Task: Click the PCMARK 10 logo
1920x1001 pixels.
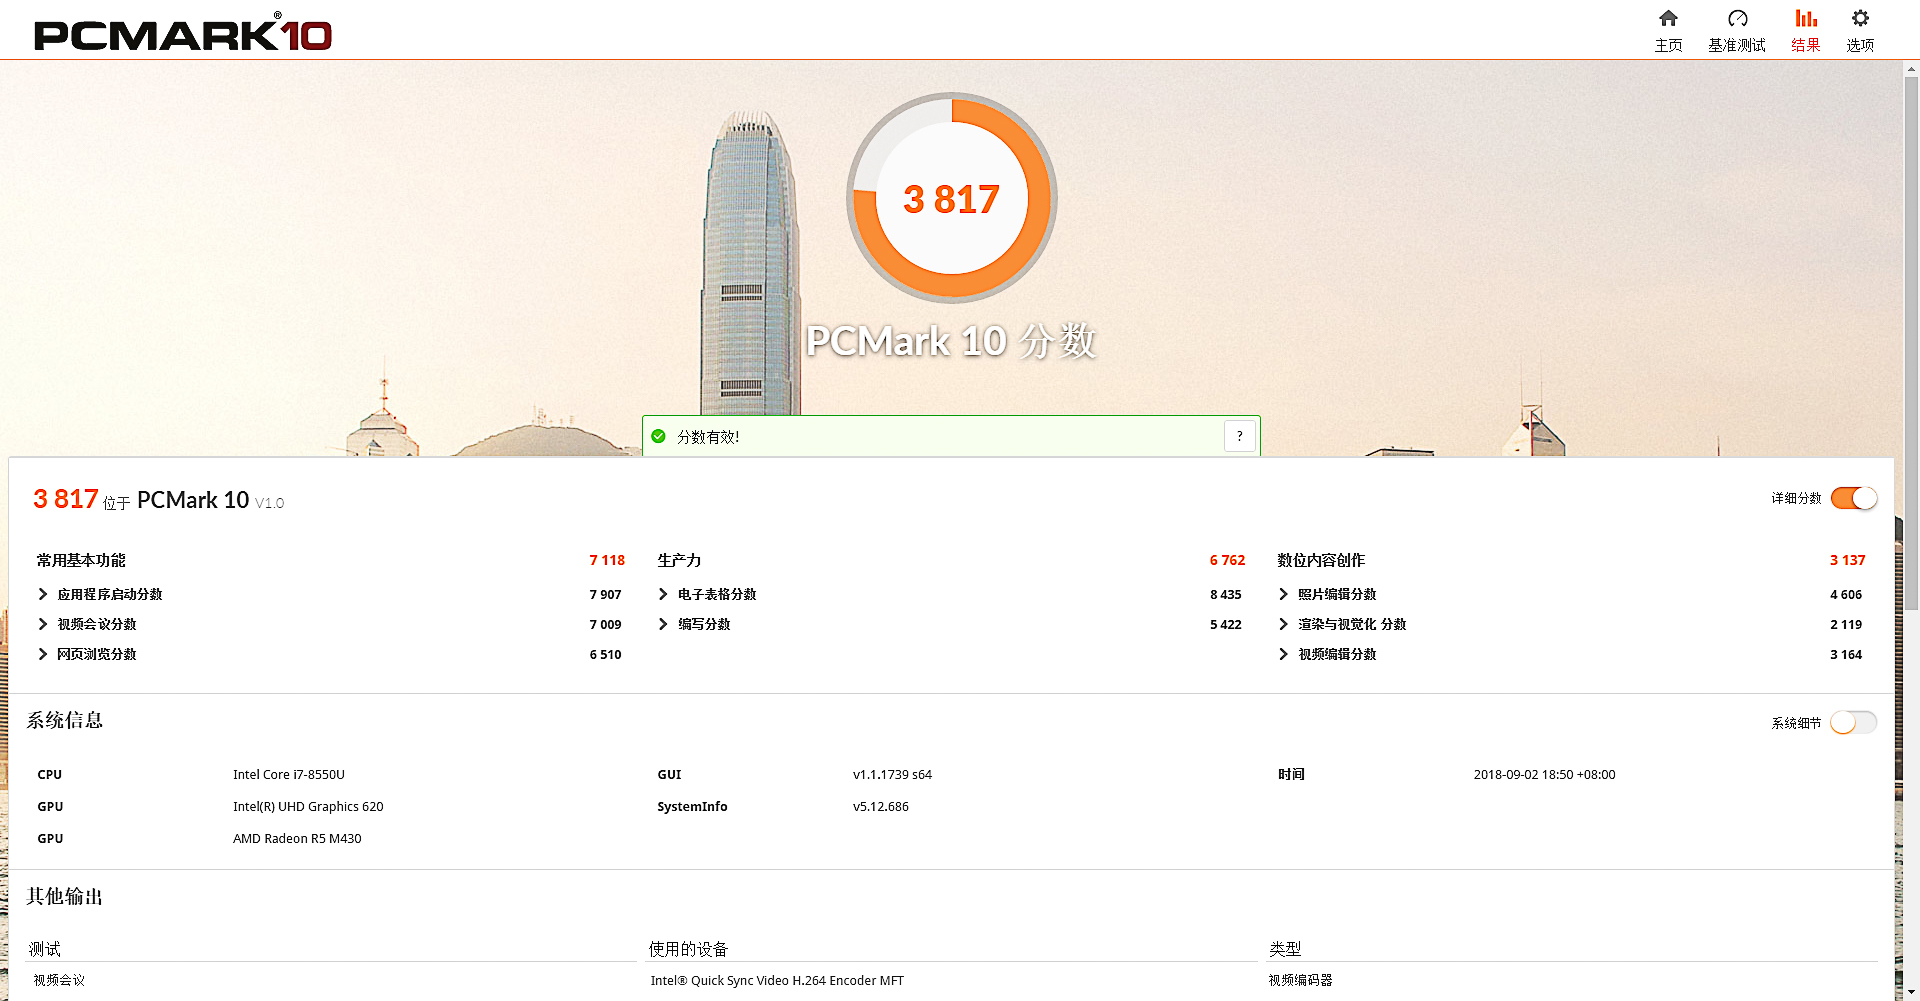Action: pyautogui.click(x=180, y=32)
